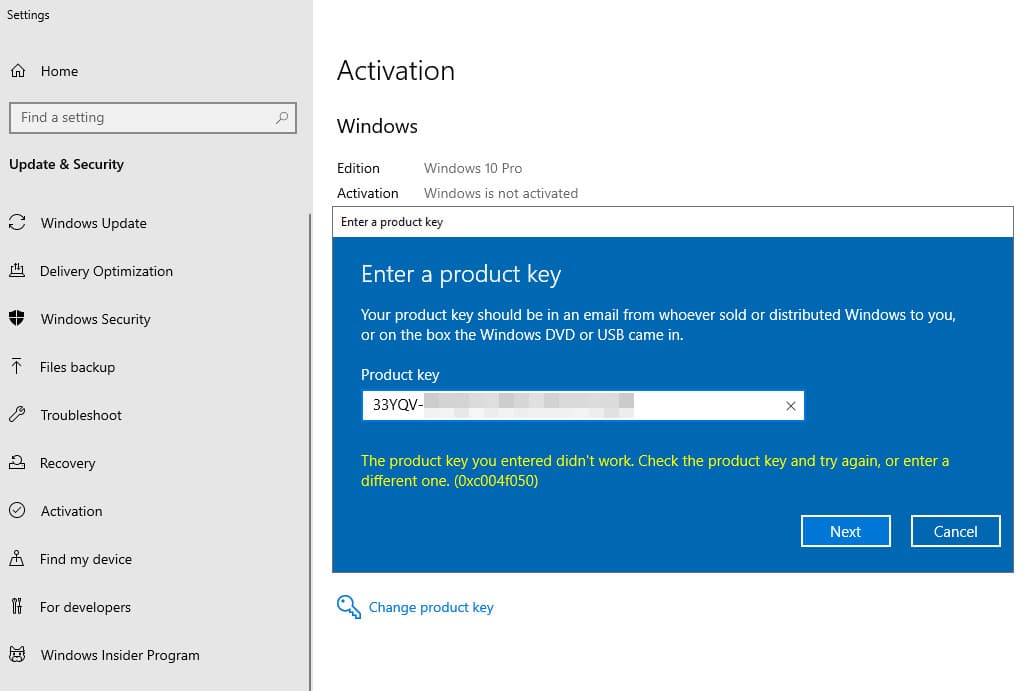Clear the product key field with X
Screen dimensions: 1024x691
pyautogui.click(x=790, y=406)
